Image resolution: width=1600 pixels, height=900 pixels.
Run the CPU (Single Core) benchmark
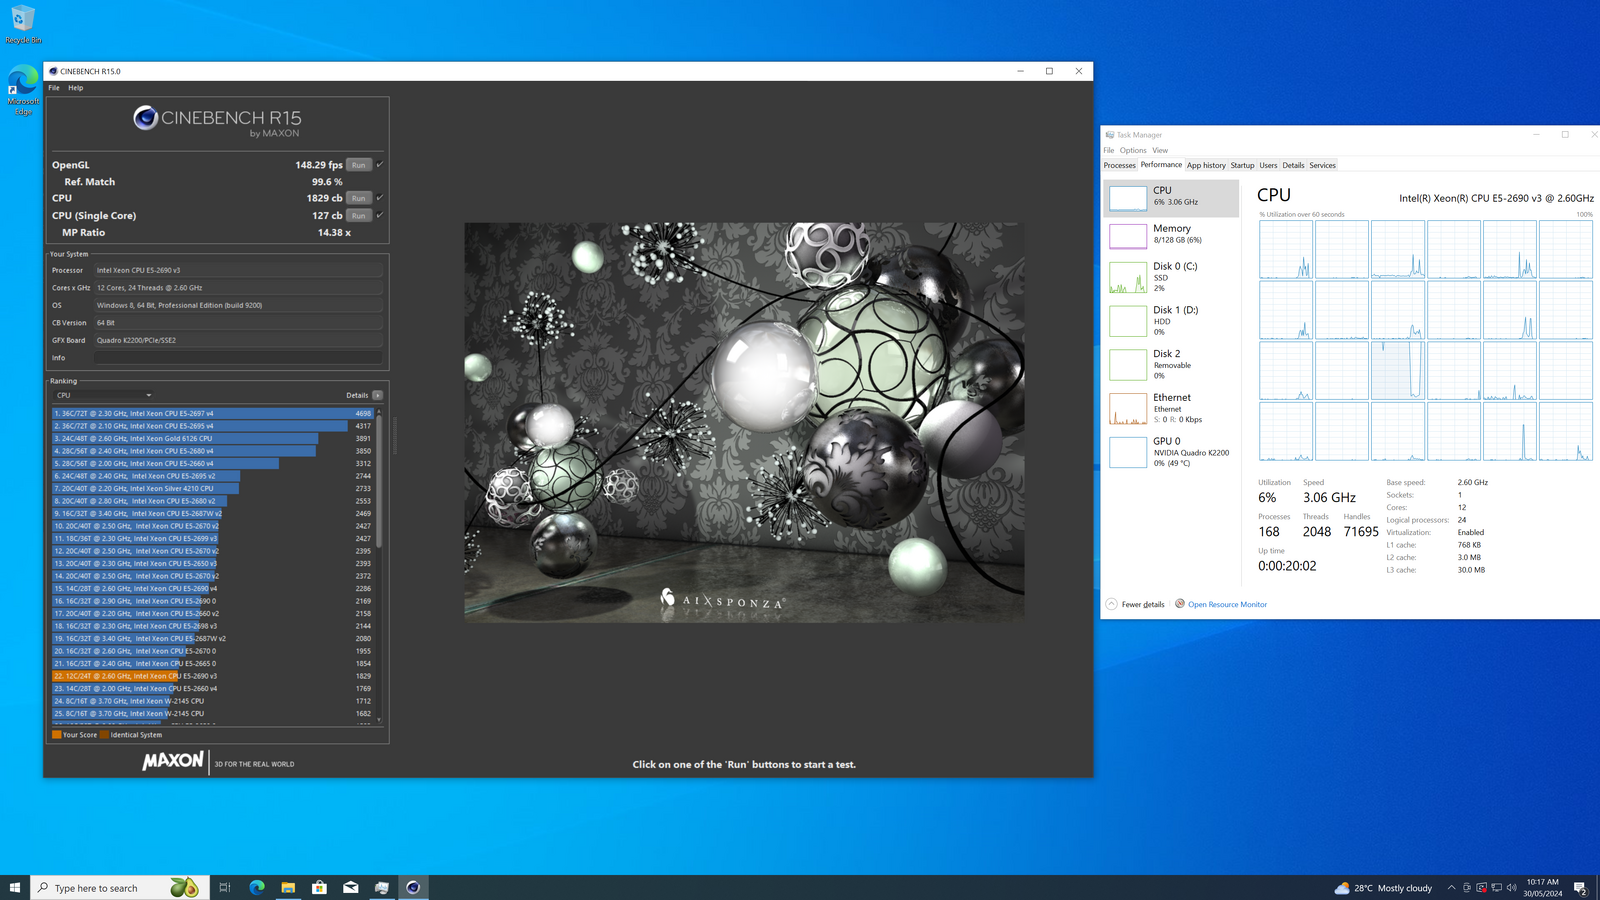pos(359,215)
